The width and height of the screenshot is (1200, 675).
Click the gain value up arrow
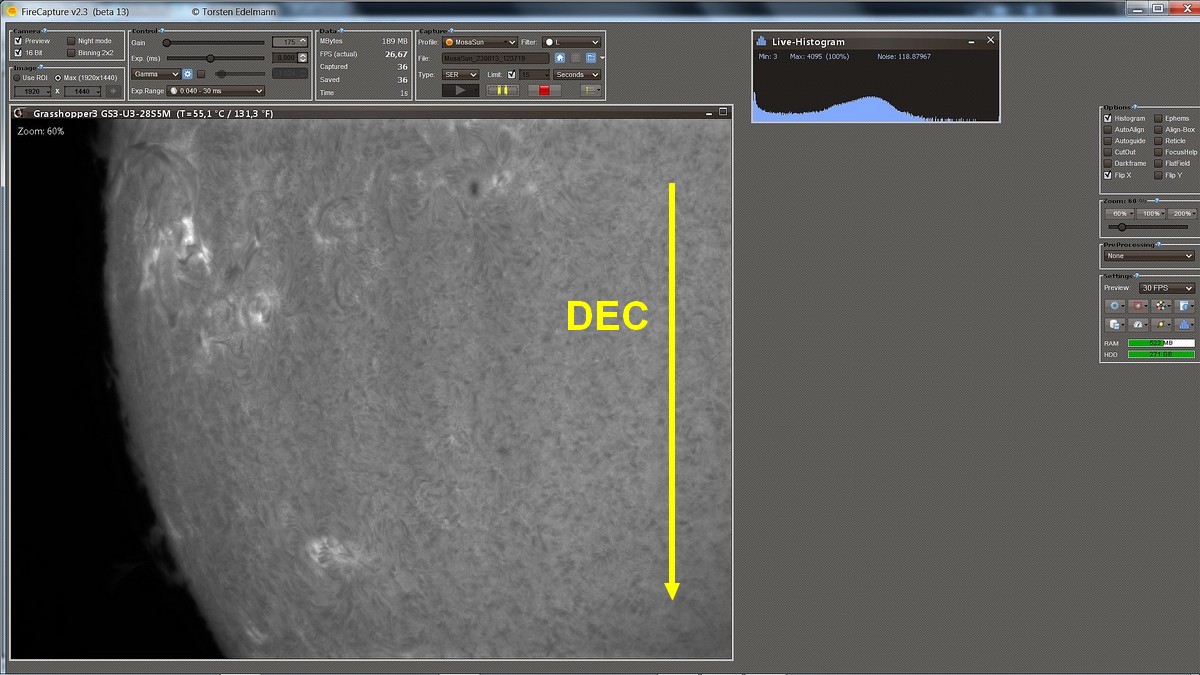(x=303, y=39)
